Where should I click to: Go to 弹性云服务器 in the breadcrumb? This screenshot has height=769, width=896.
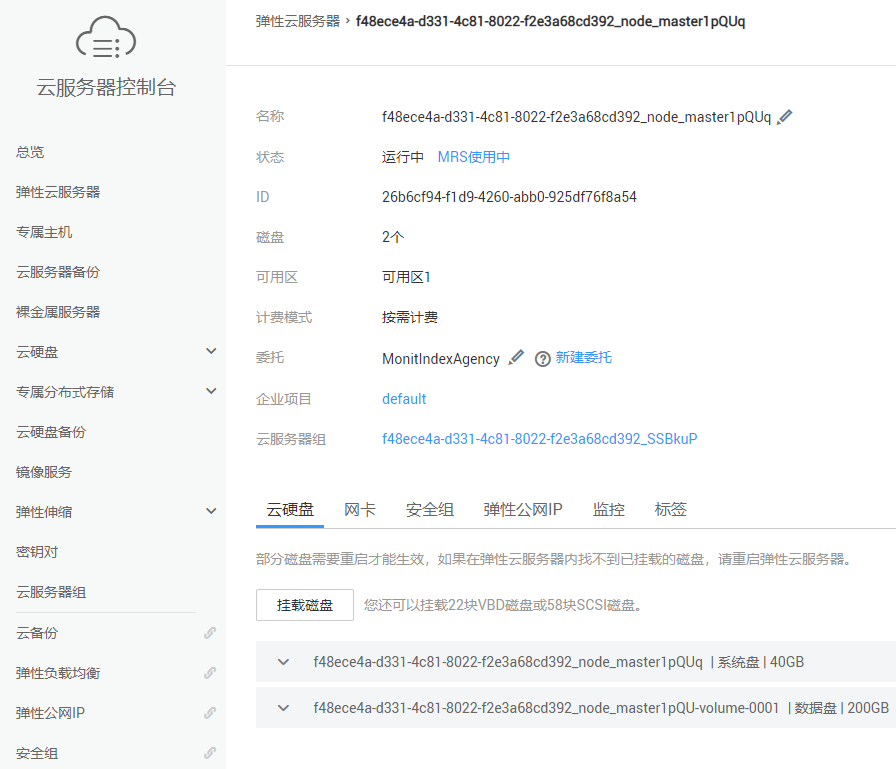point(298,21)
